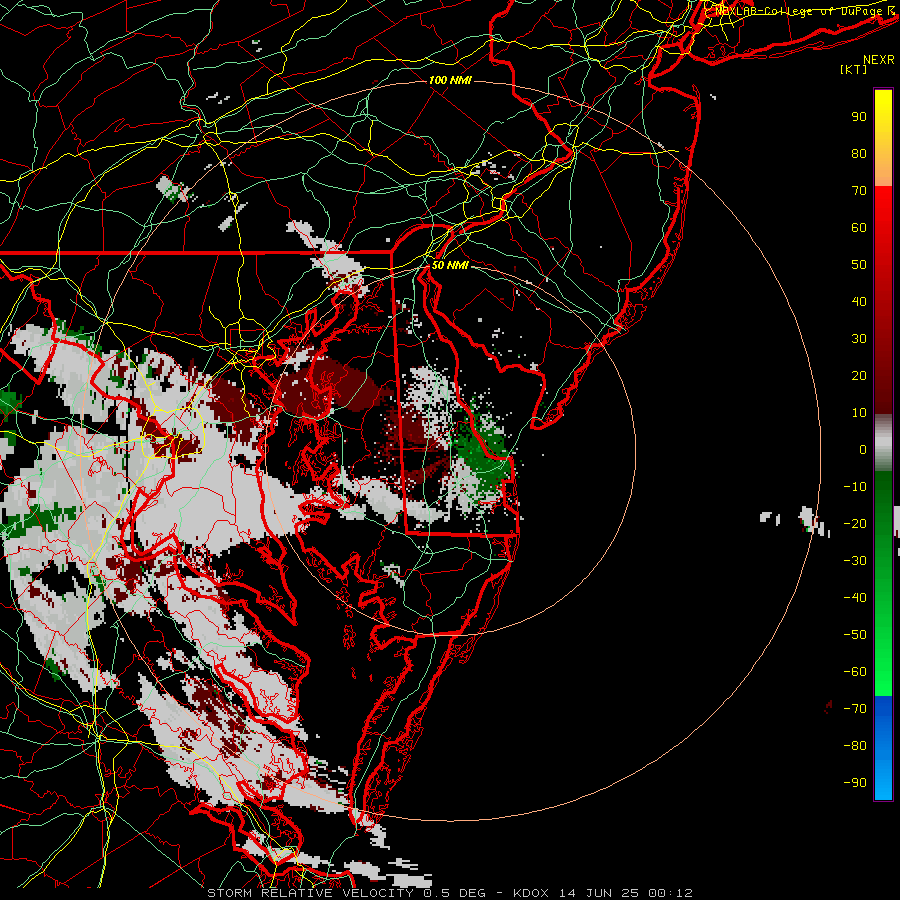Click the -80 value on the velocity scale

click(x=855, y=746)
